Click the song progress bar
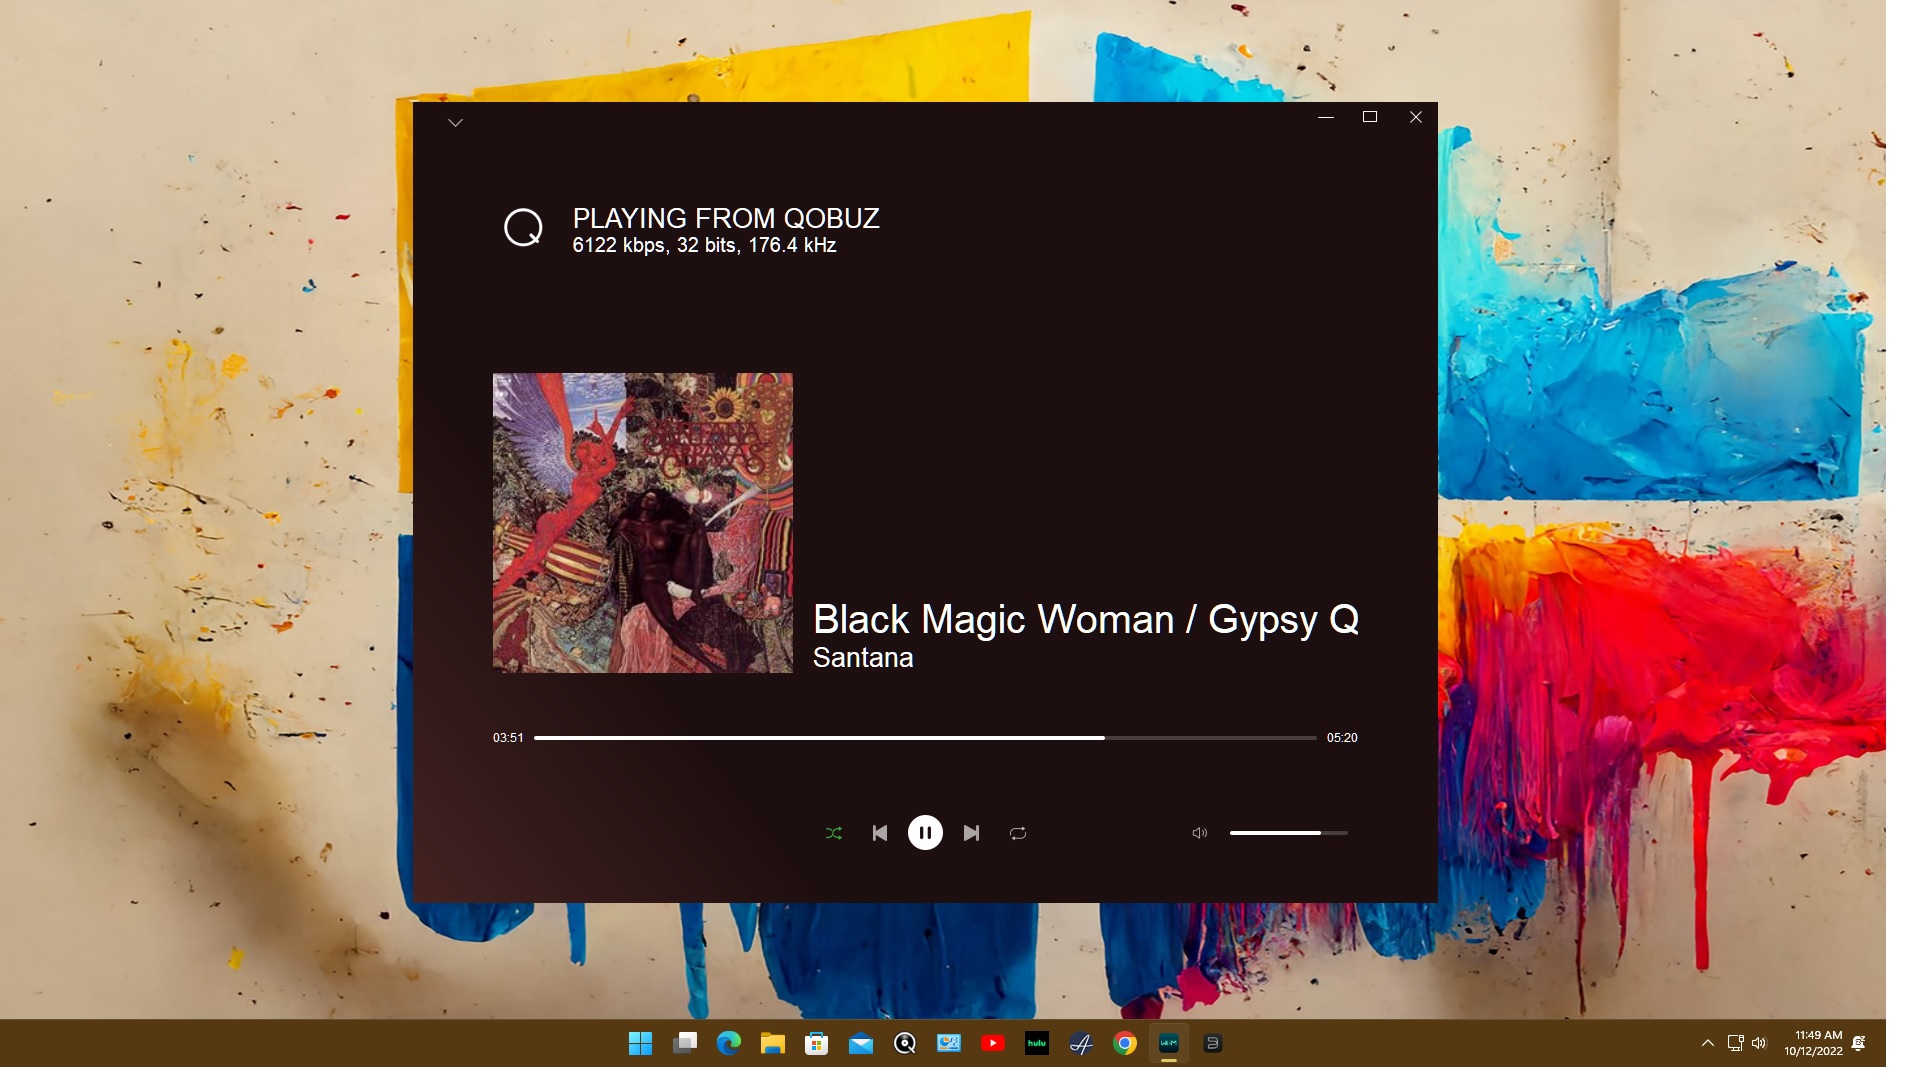 [x=924, y=738]
